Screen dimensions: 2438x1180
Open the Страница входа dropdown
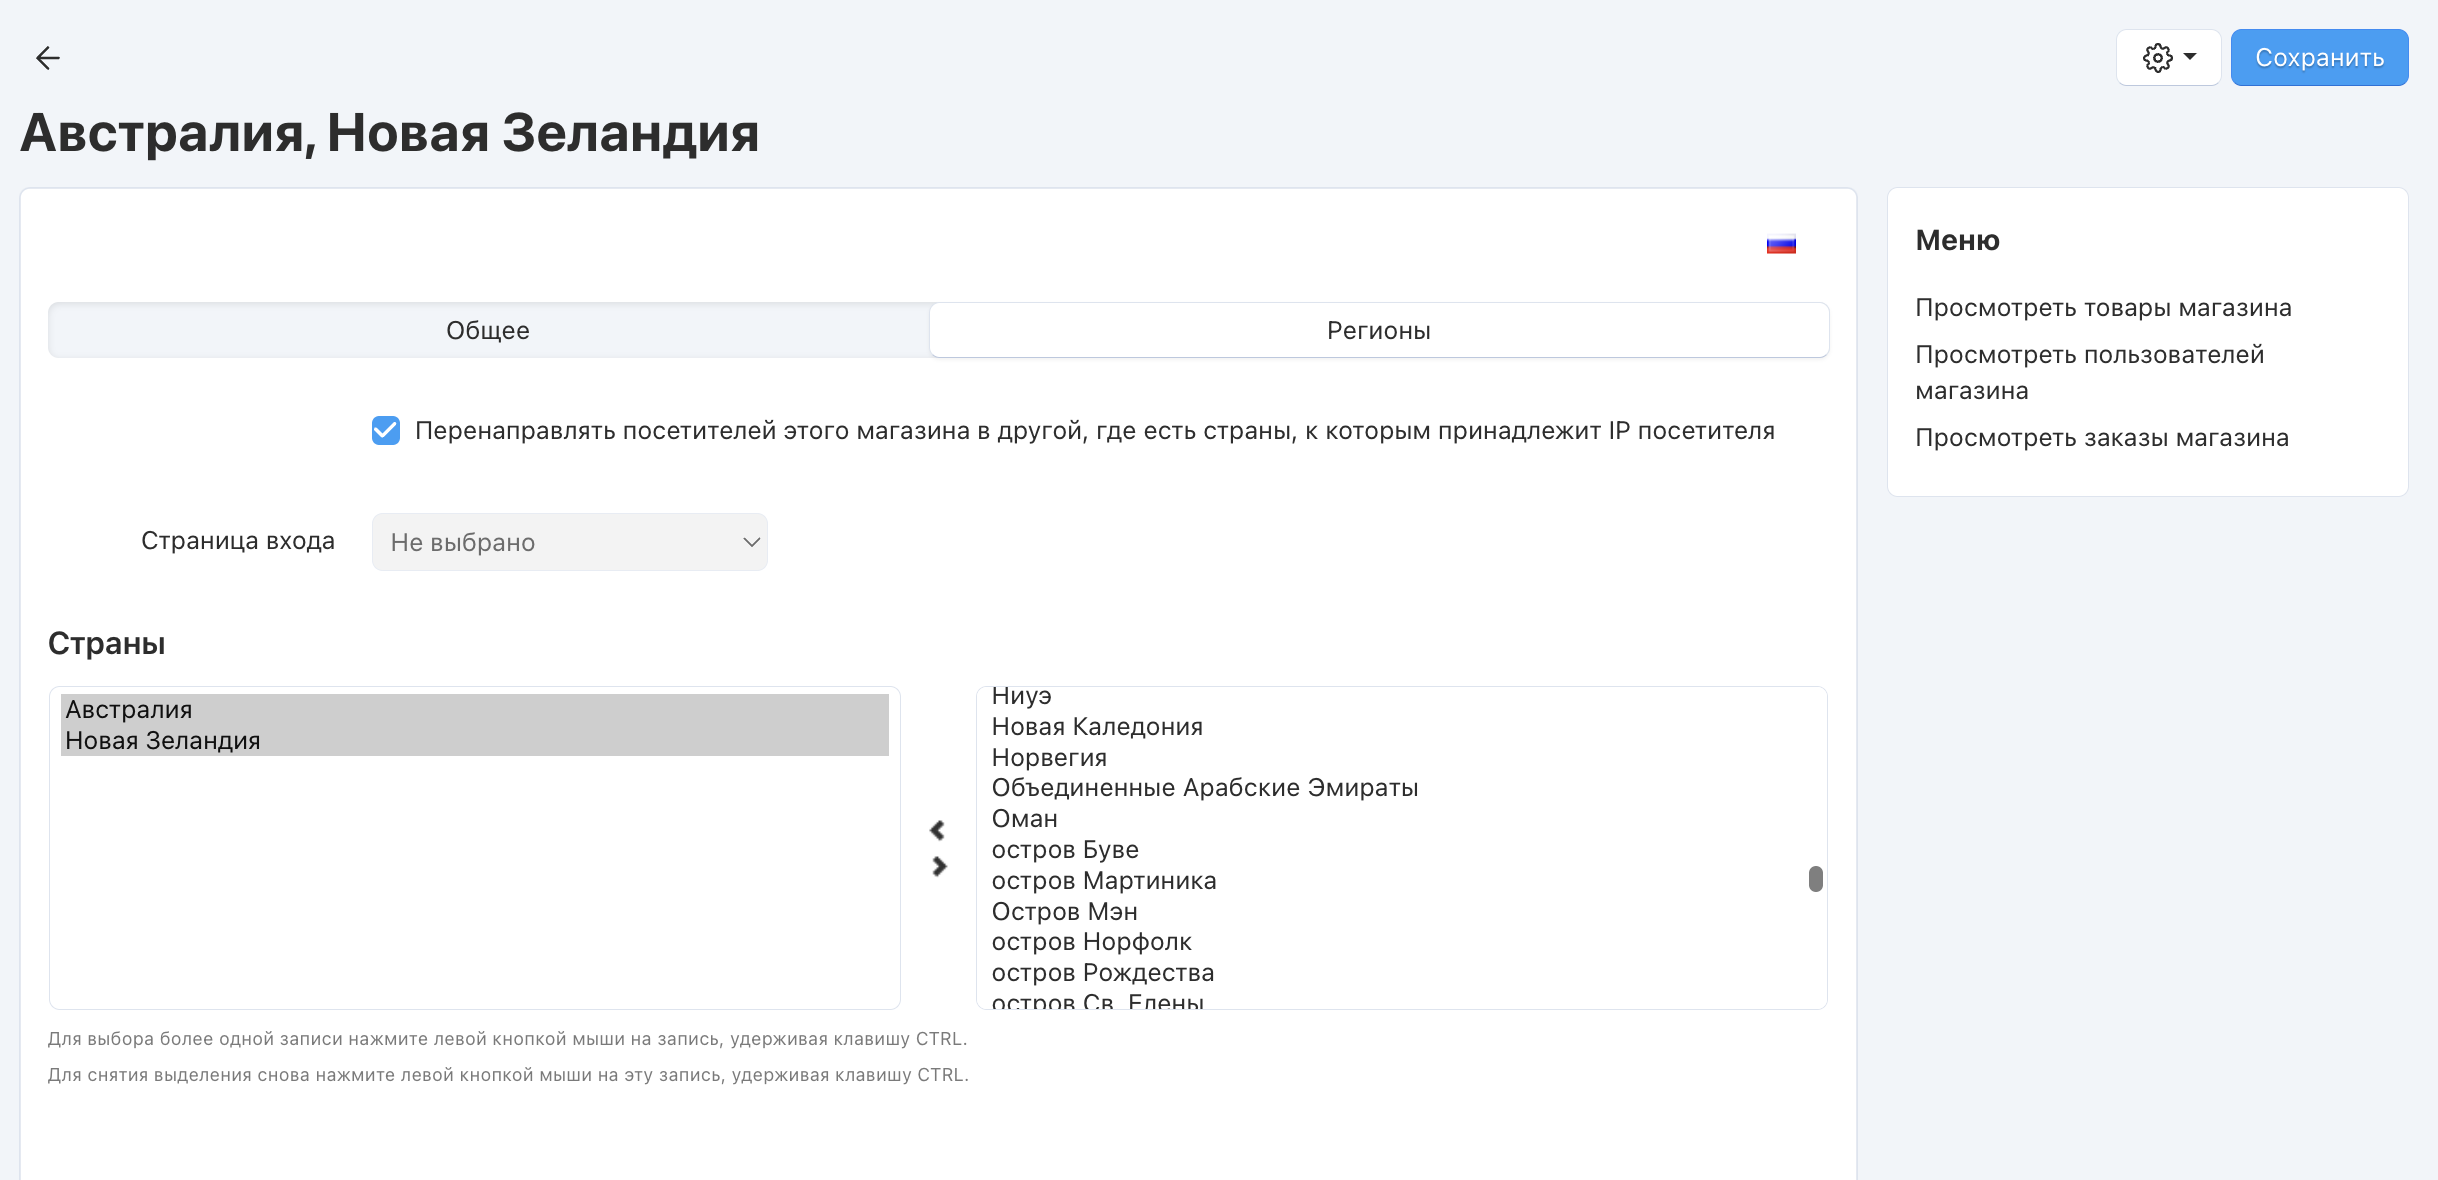(569, 542)
